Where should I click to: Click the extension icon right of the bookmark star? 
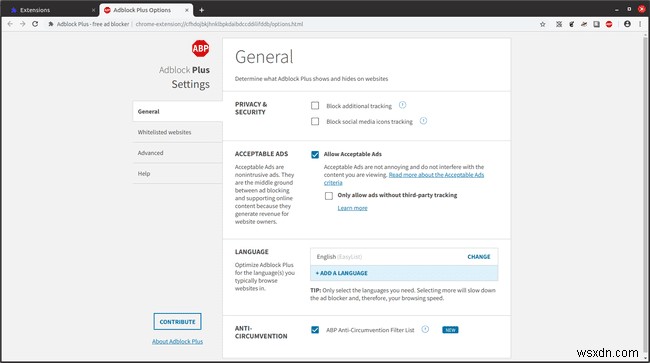[x=559, y=24]
